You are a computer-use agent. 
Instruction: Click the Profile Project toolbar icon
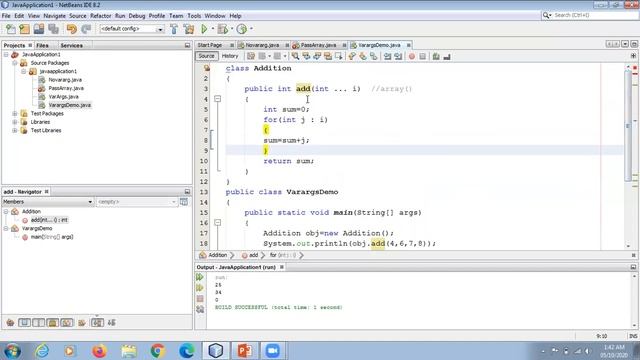[x=242, y=29]
